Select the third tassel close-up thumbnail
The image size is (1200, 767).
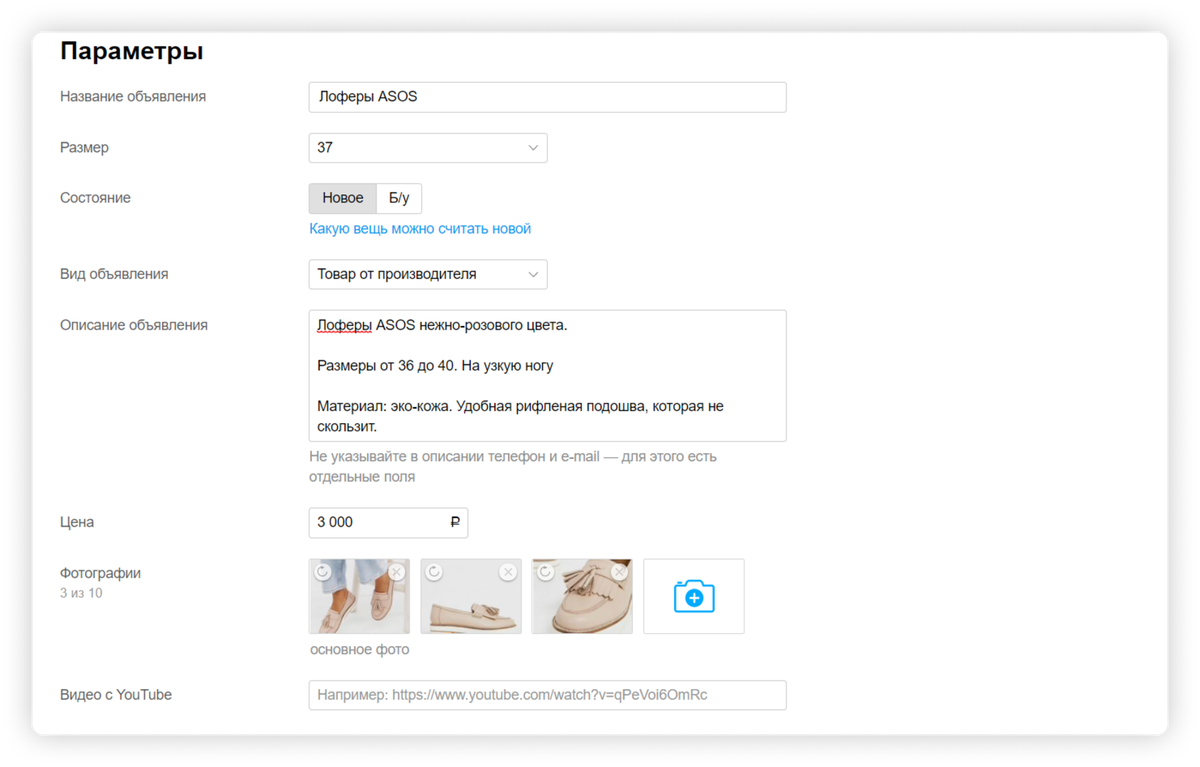pos(582,596)
